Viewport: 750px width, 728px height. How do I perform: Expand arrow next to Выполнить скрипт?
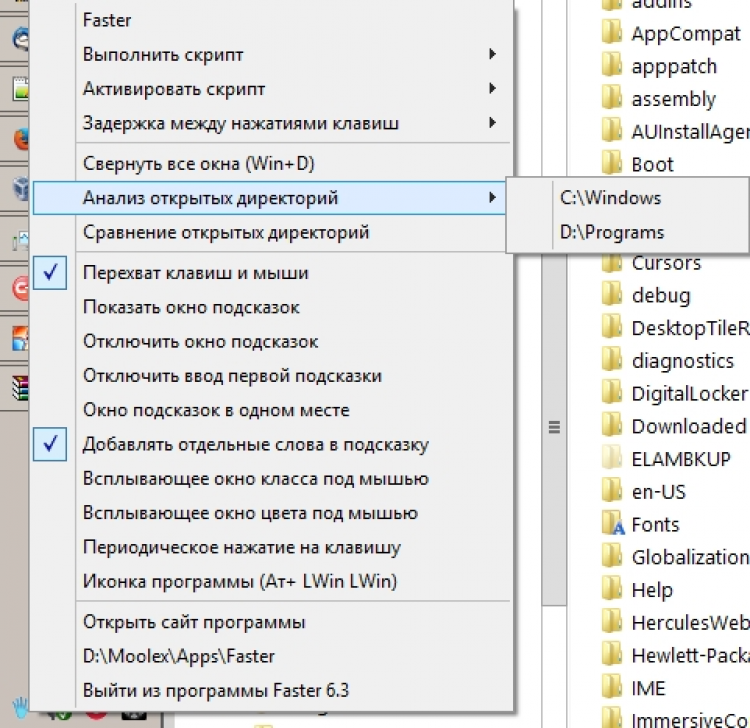pyautogui.click(x=492, y=54)
